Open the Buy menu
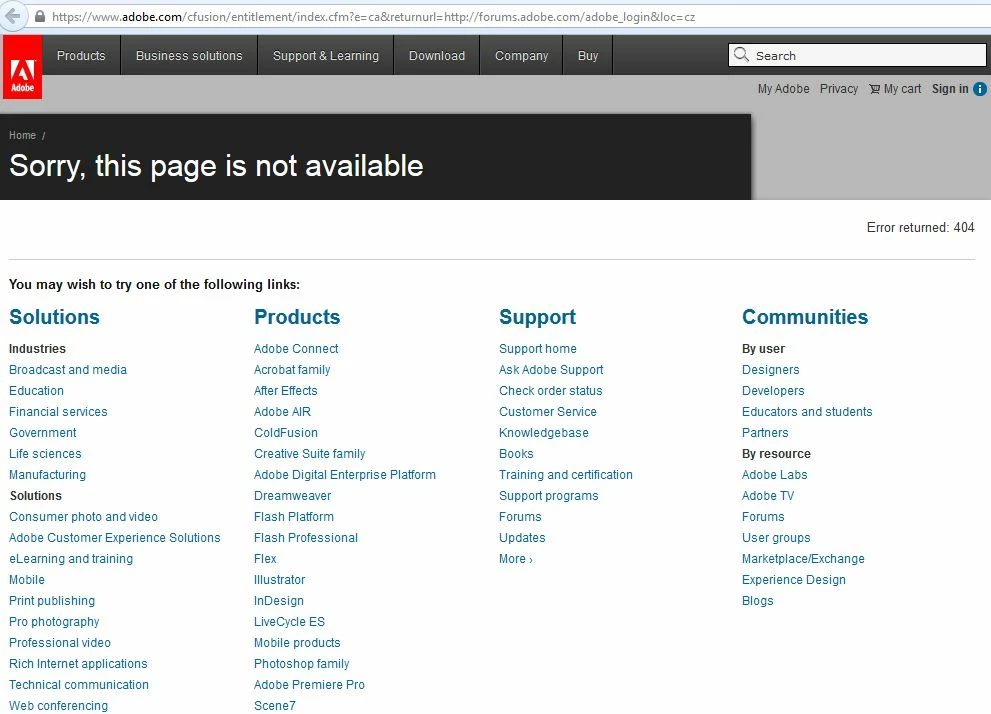The width and height of the screenshot is (991, 714). pos(588,56)
